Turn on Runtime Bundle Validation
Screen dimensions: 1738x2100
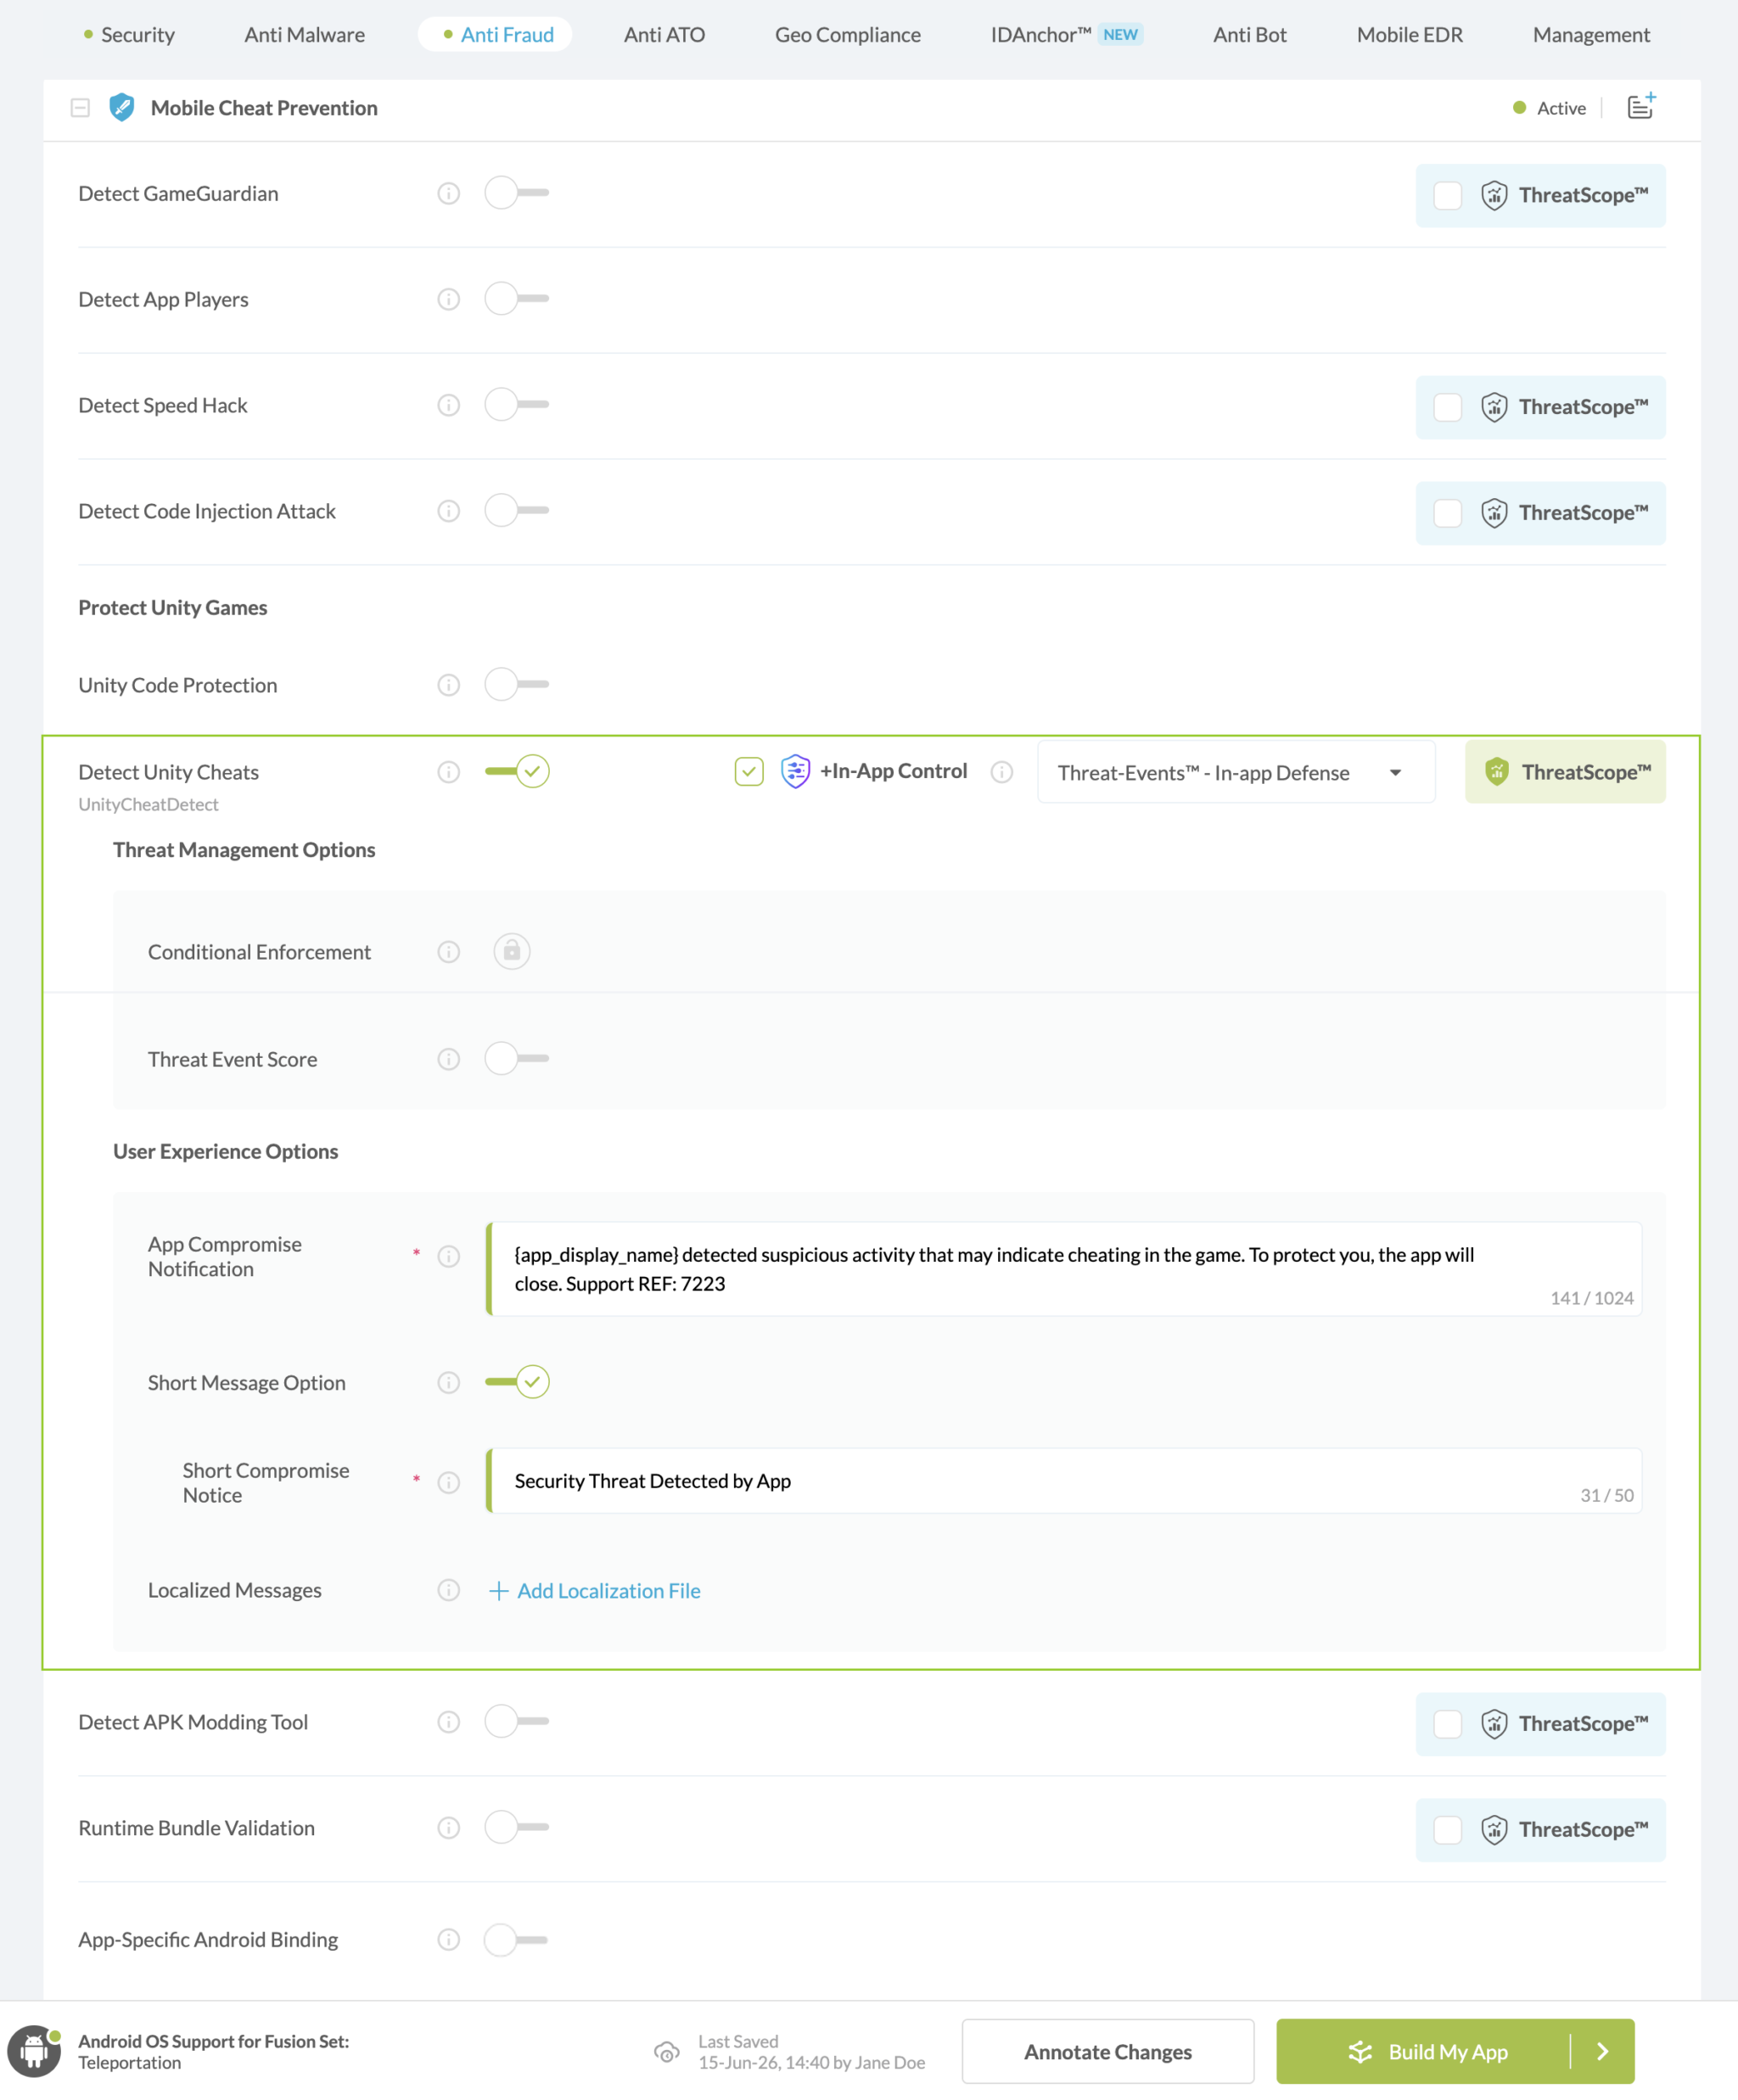pos(517,1827)
